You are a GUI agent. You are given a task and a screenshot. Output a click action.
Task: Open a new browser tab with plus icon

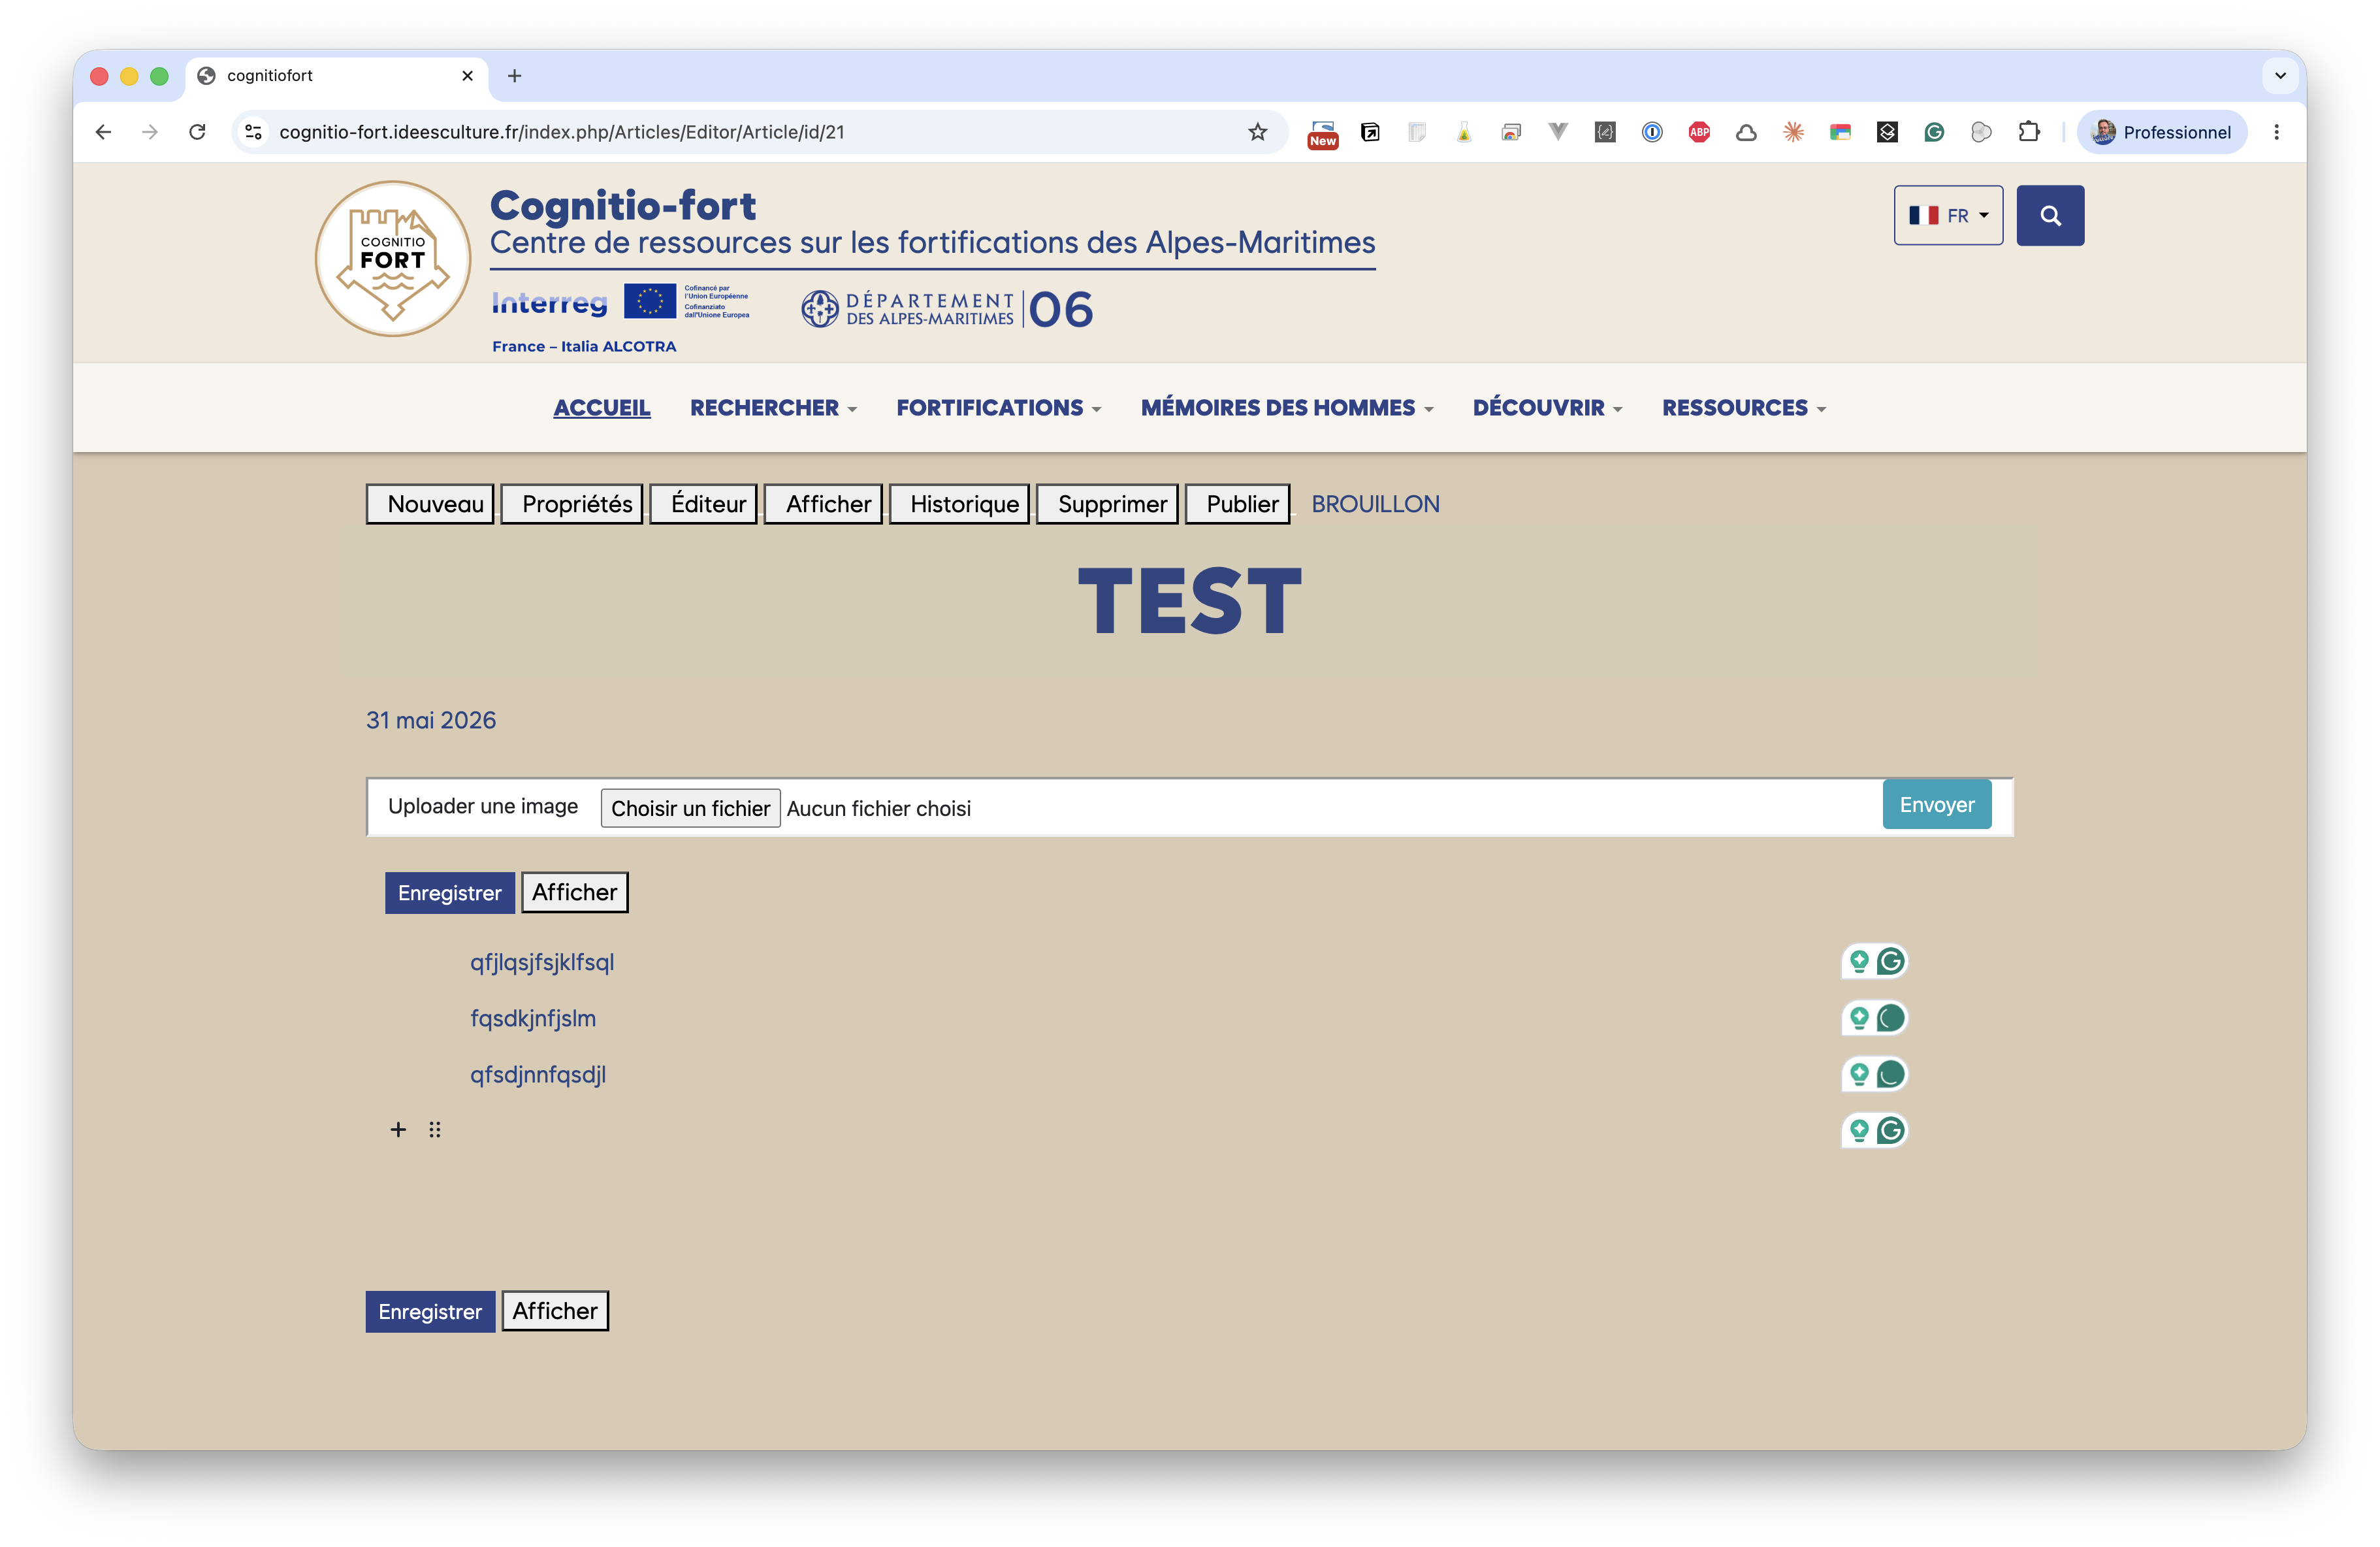[514, 76]
